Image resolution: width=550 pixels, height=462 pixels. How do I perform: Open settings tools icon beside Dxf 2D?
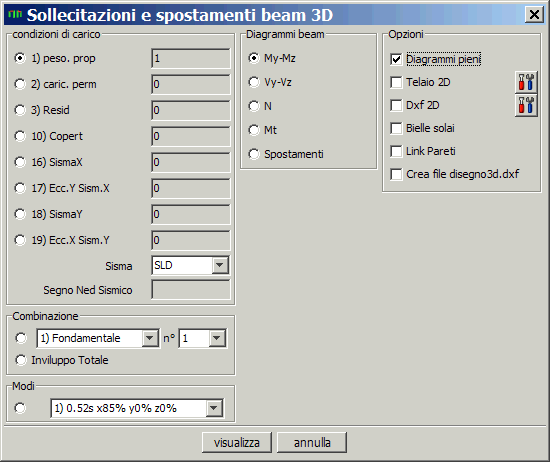click(x=526, y=105)
